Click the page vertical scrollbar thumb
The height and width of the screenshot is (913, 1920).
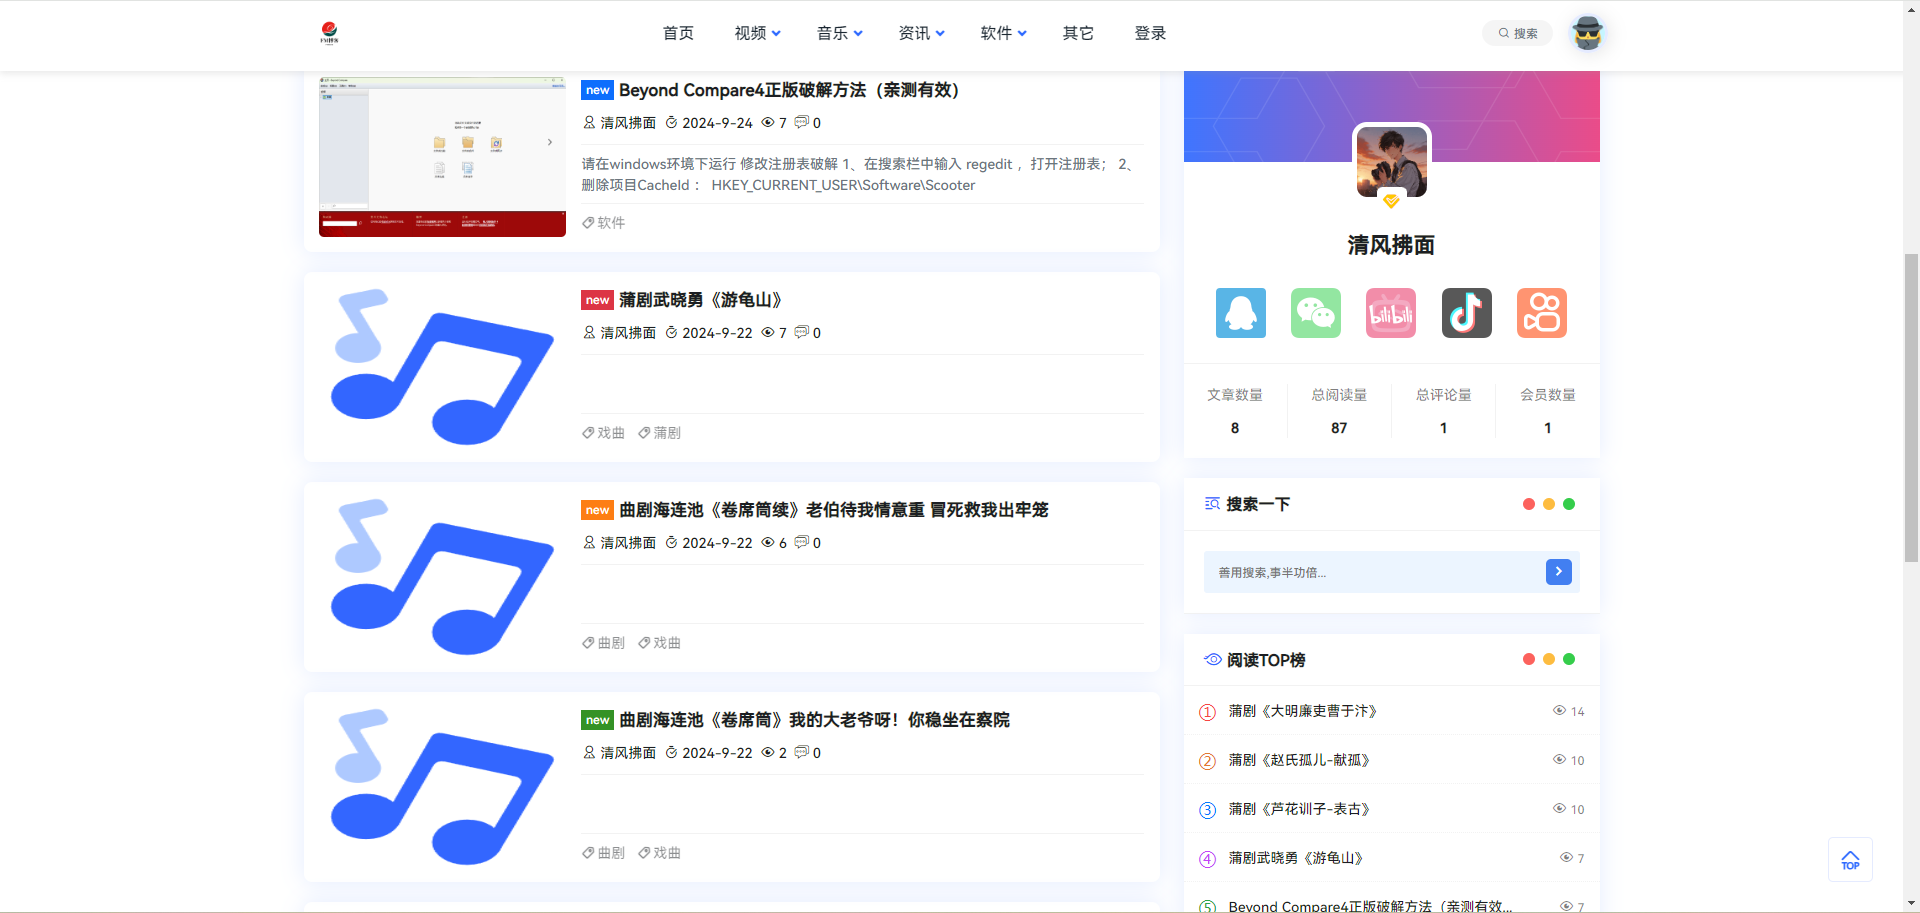coord(1911,407)
